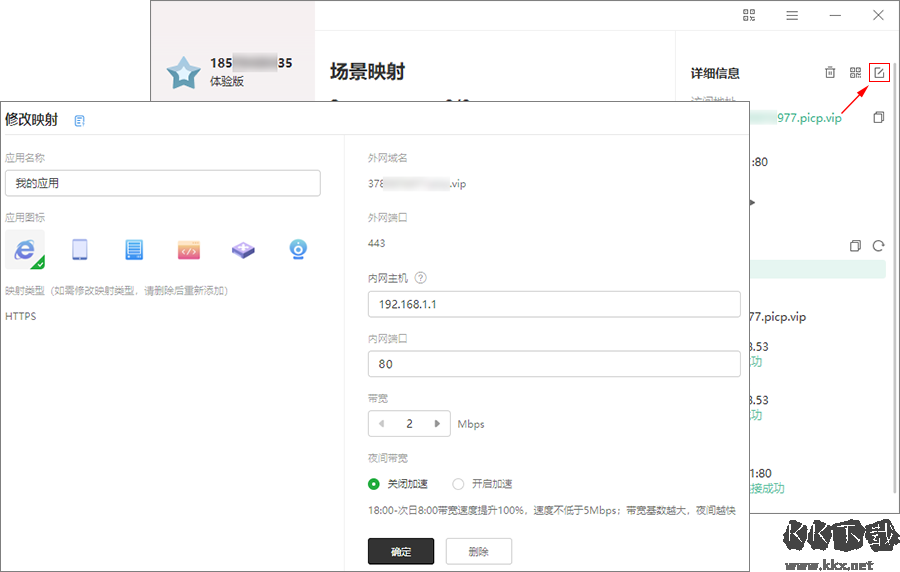Click the 体验版 account label
The width and height of the screenshot is (900, 572).
227,81
